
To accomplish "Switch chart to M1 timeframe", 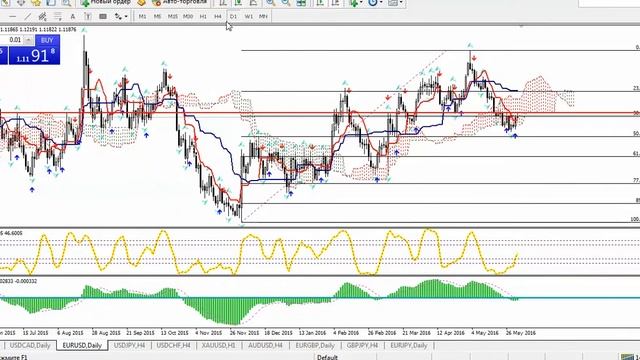I will pos(142,16).
